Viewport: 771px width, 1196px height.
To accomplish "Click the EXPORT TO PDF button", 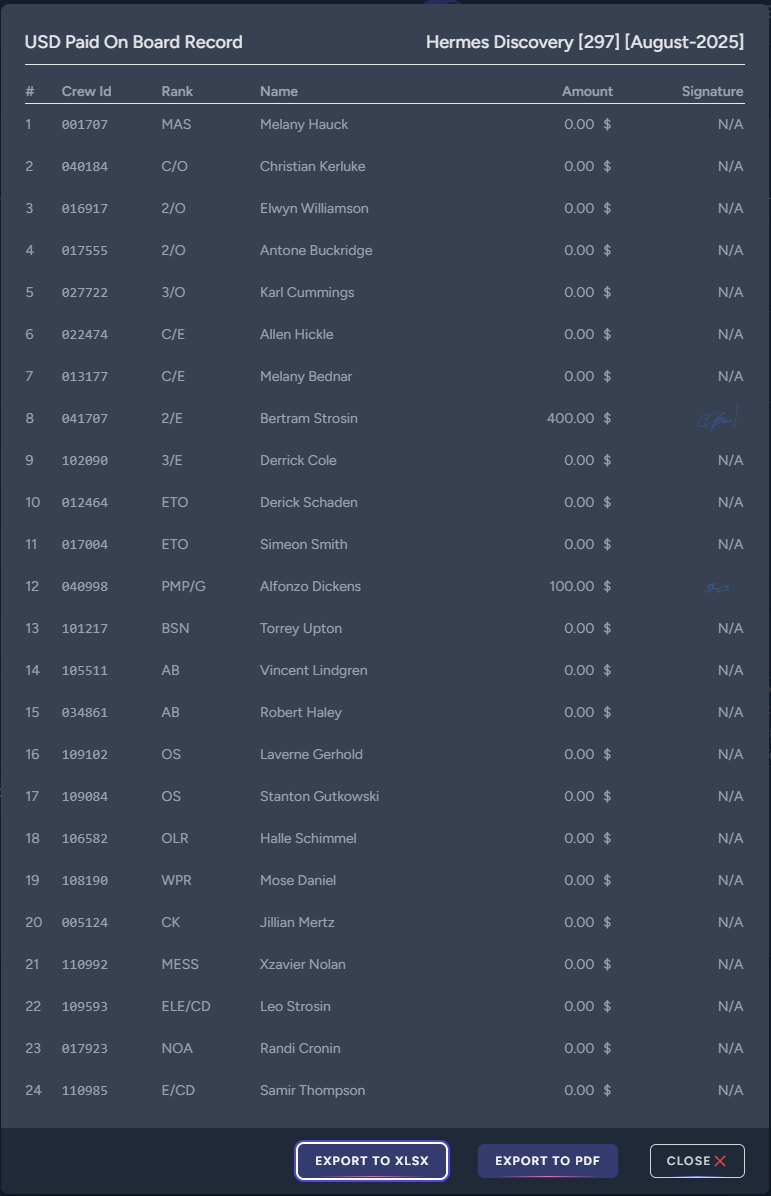I will pyautogui.click(x=548, y=1161).
